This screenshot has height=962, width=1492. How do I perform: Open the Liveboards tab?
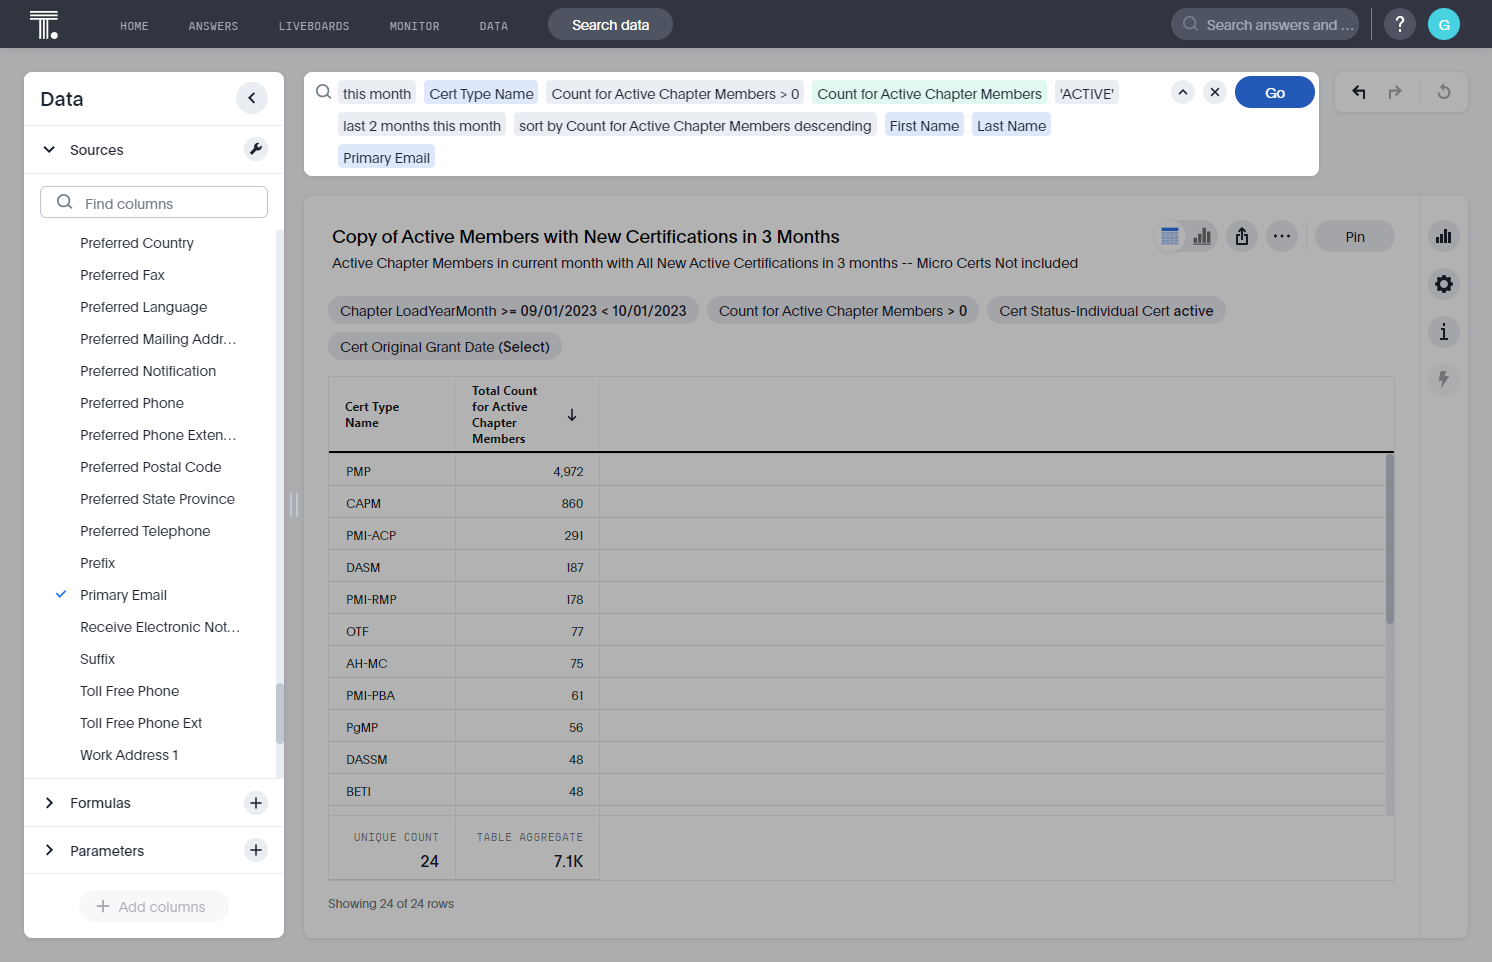[x=314, y=26]
